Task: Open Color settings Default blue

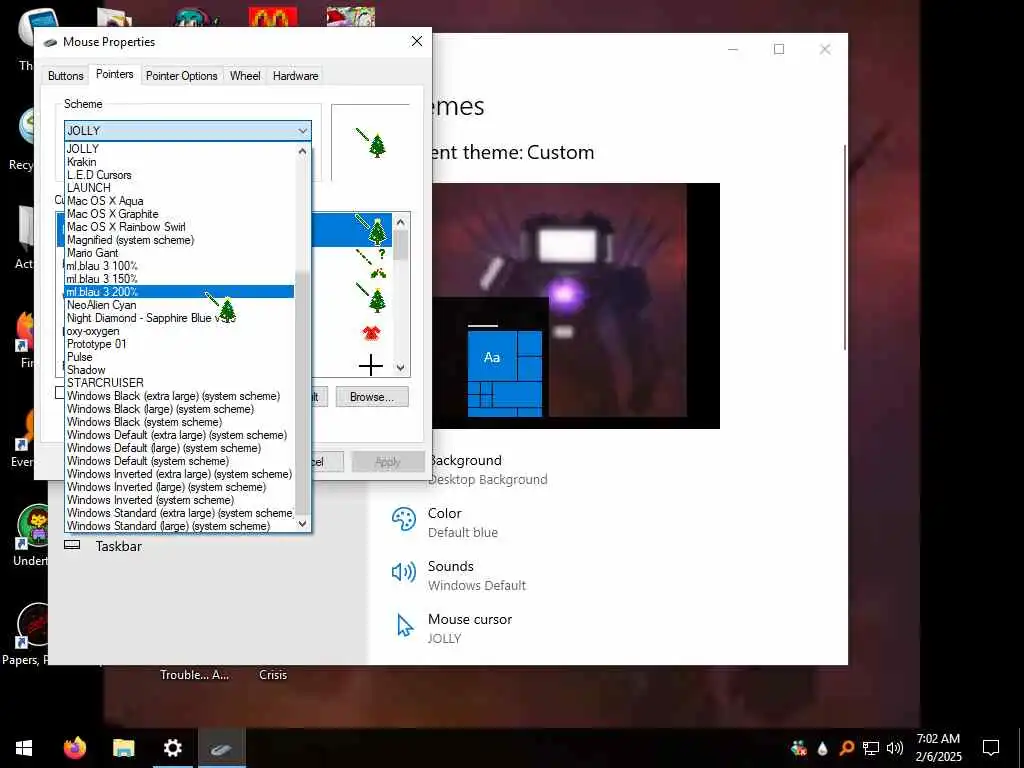Action: point(462,522)
